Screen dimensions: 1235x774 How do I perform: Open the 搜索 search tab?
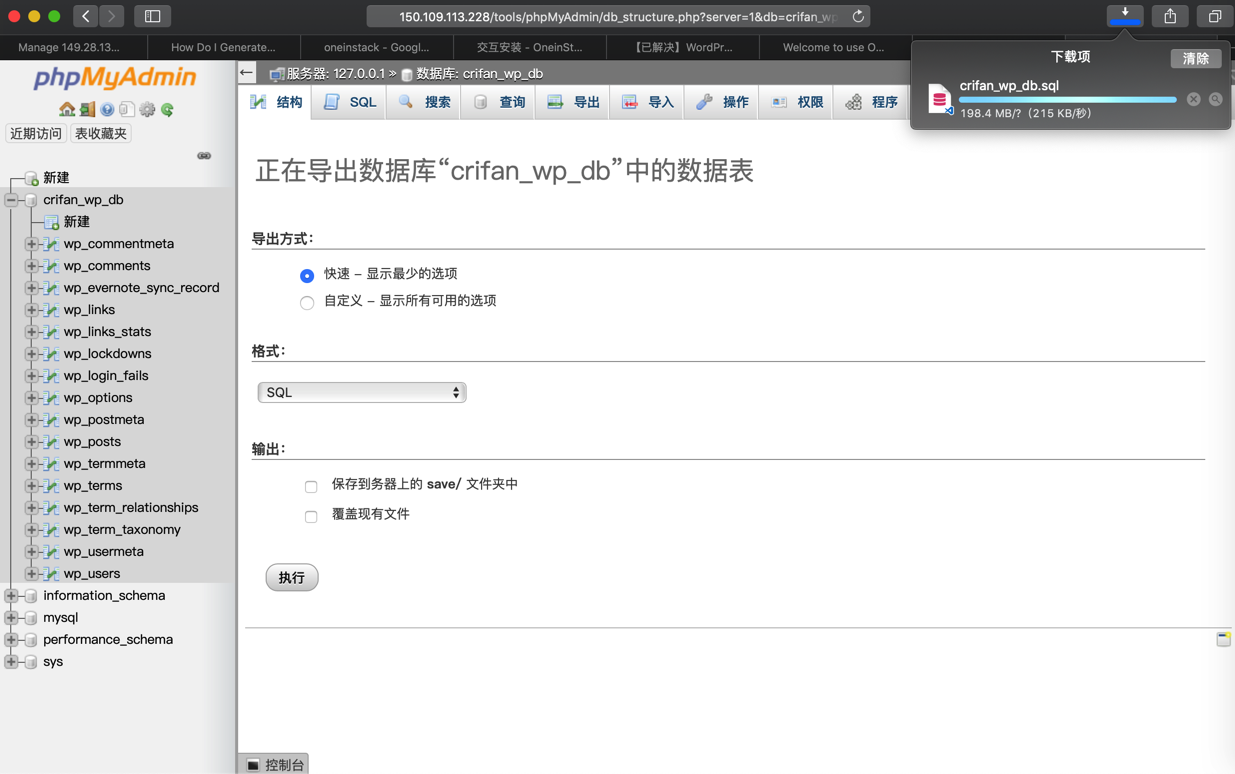click(x=424, y=102)
